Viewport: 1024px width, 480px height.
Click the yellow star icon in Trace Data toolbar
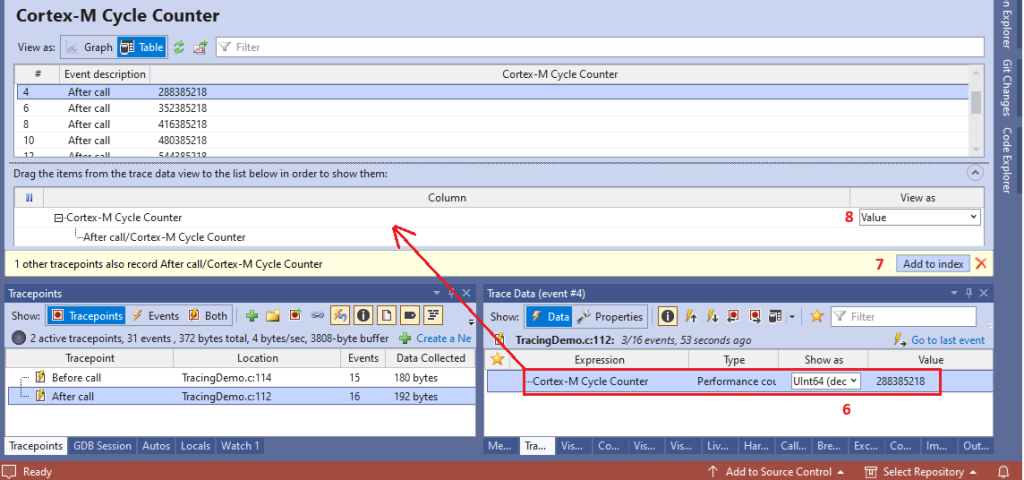click(x=817, y=317)
